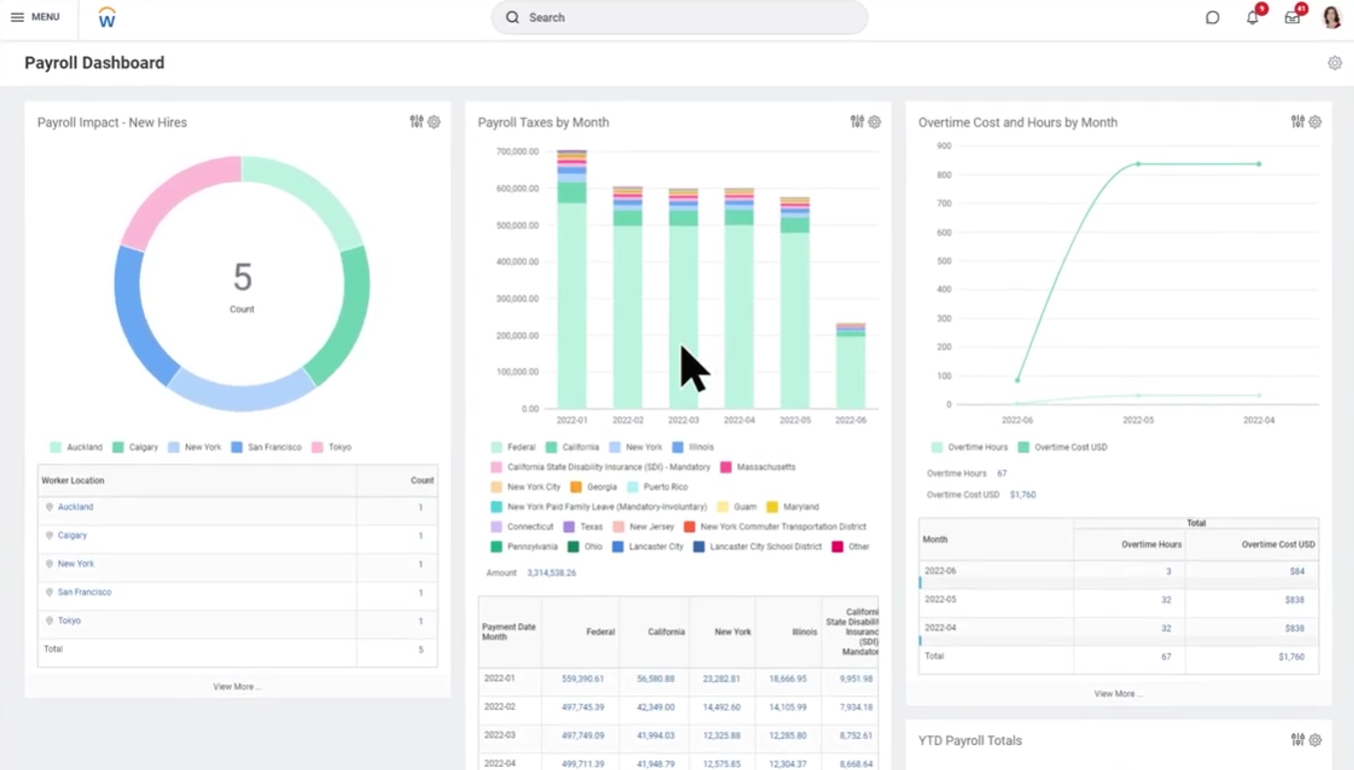The height and width of the screenshot is (770, 1354).
Task: Open the $84 overtime cost link
Action: [1296, 571]
